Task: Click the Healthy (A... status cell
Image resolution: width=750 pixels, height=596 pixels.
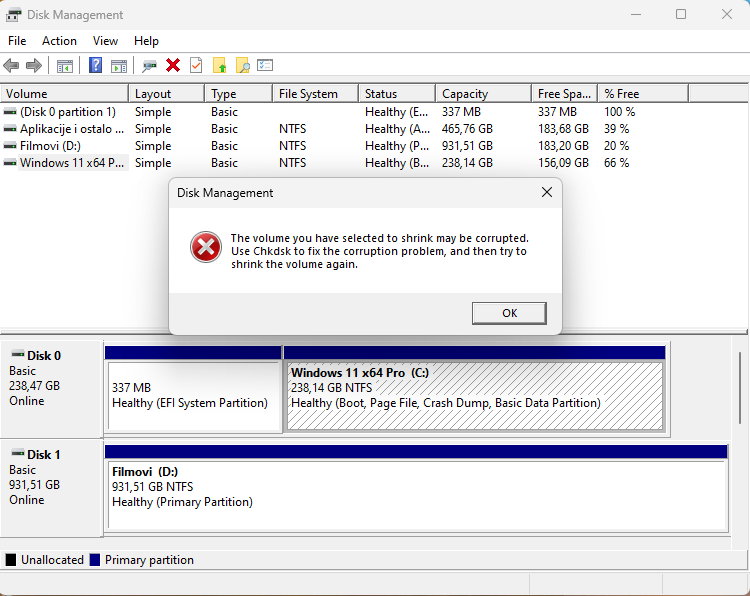Action: [x=397, y=129]
